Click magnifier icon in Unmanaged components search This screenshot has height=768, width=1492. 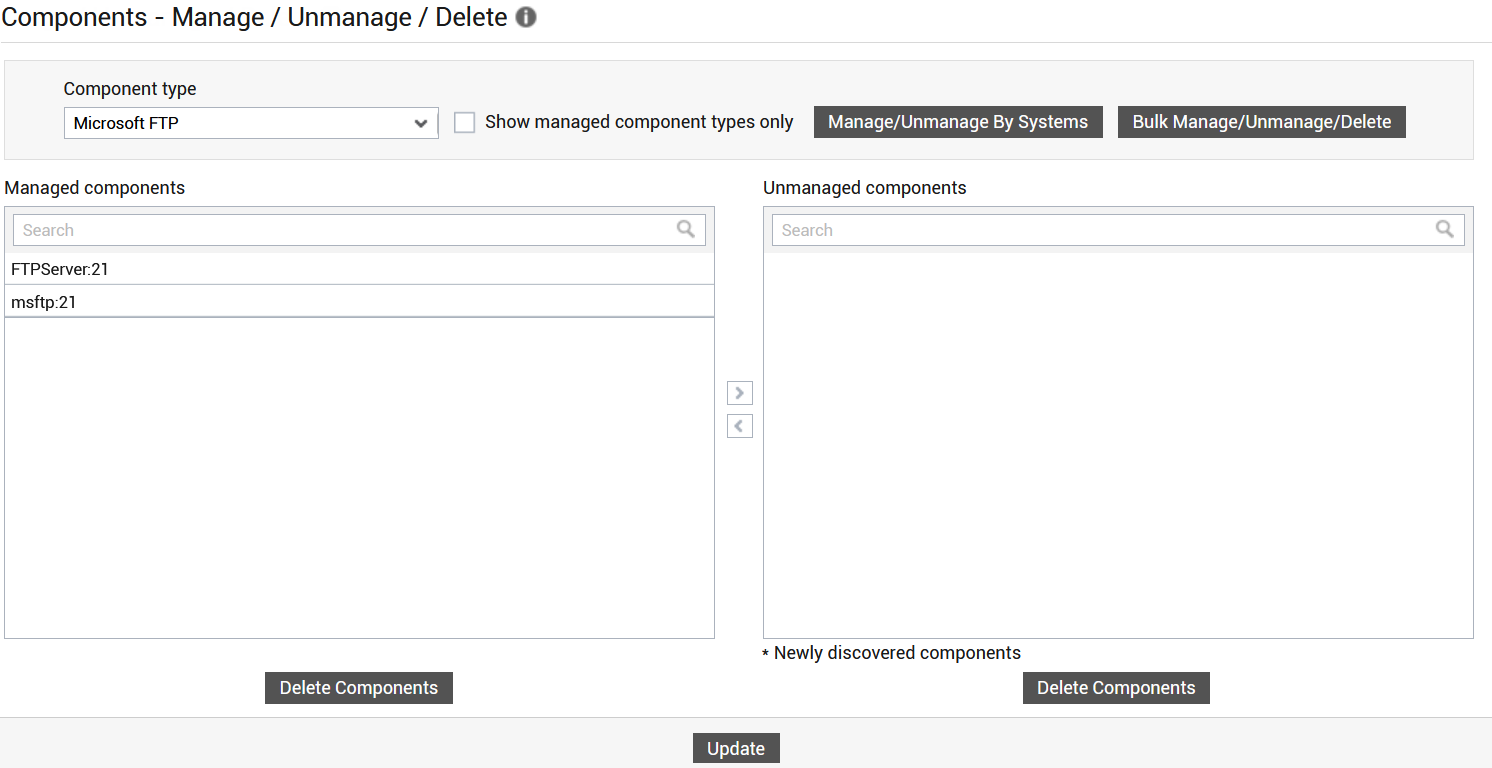point(1445,229)
